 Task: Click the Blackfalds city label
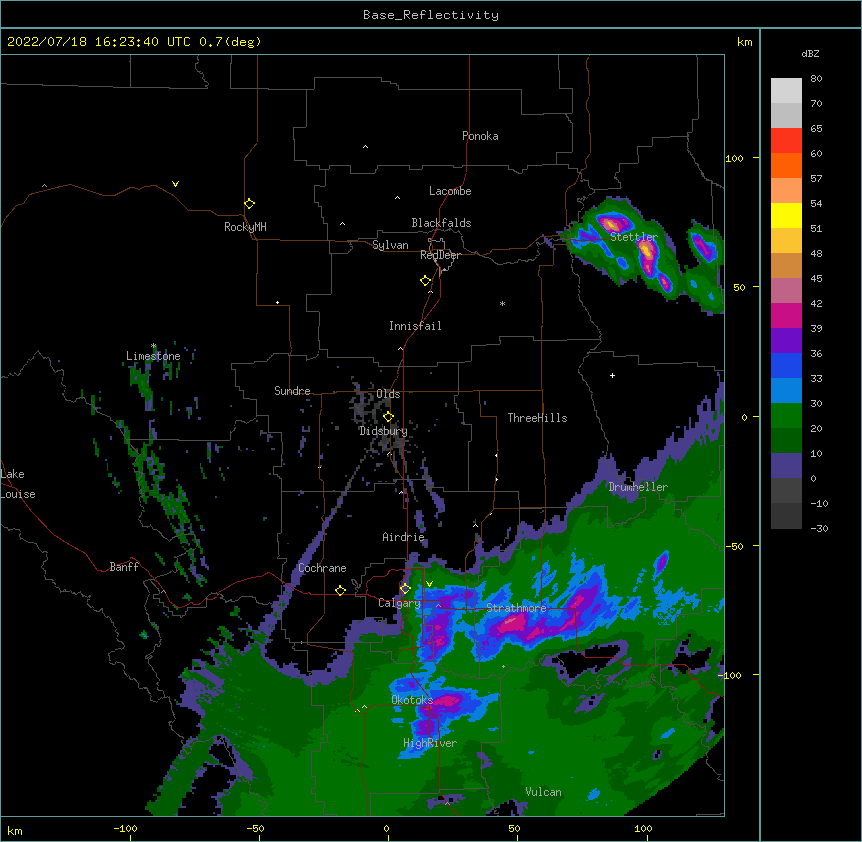(x=441, y=223)
